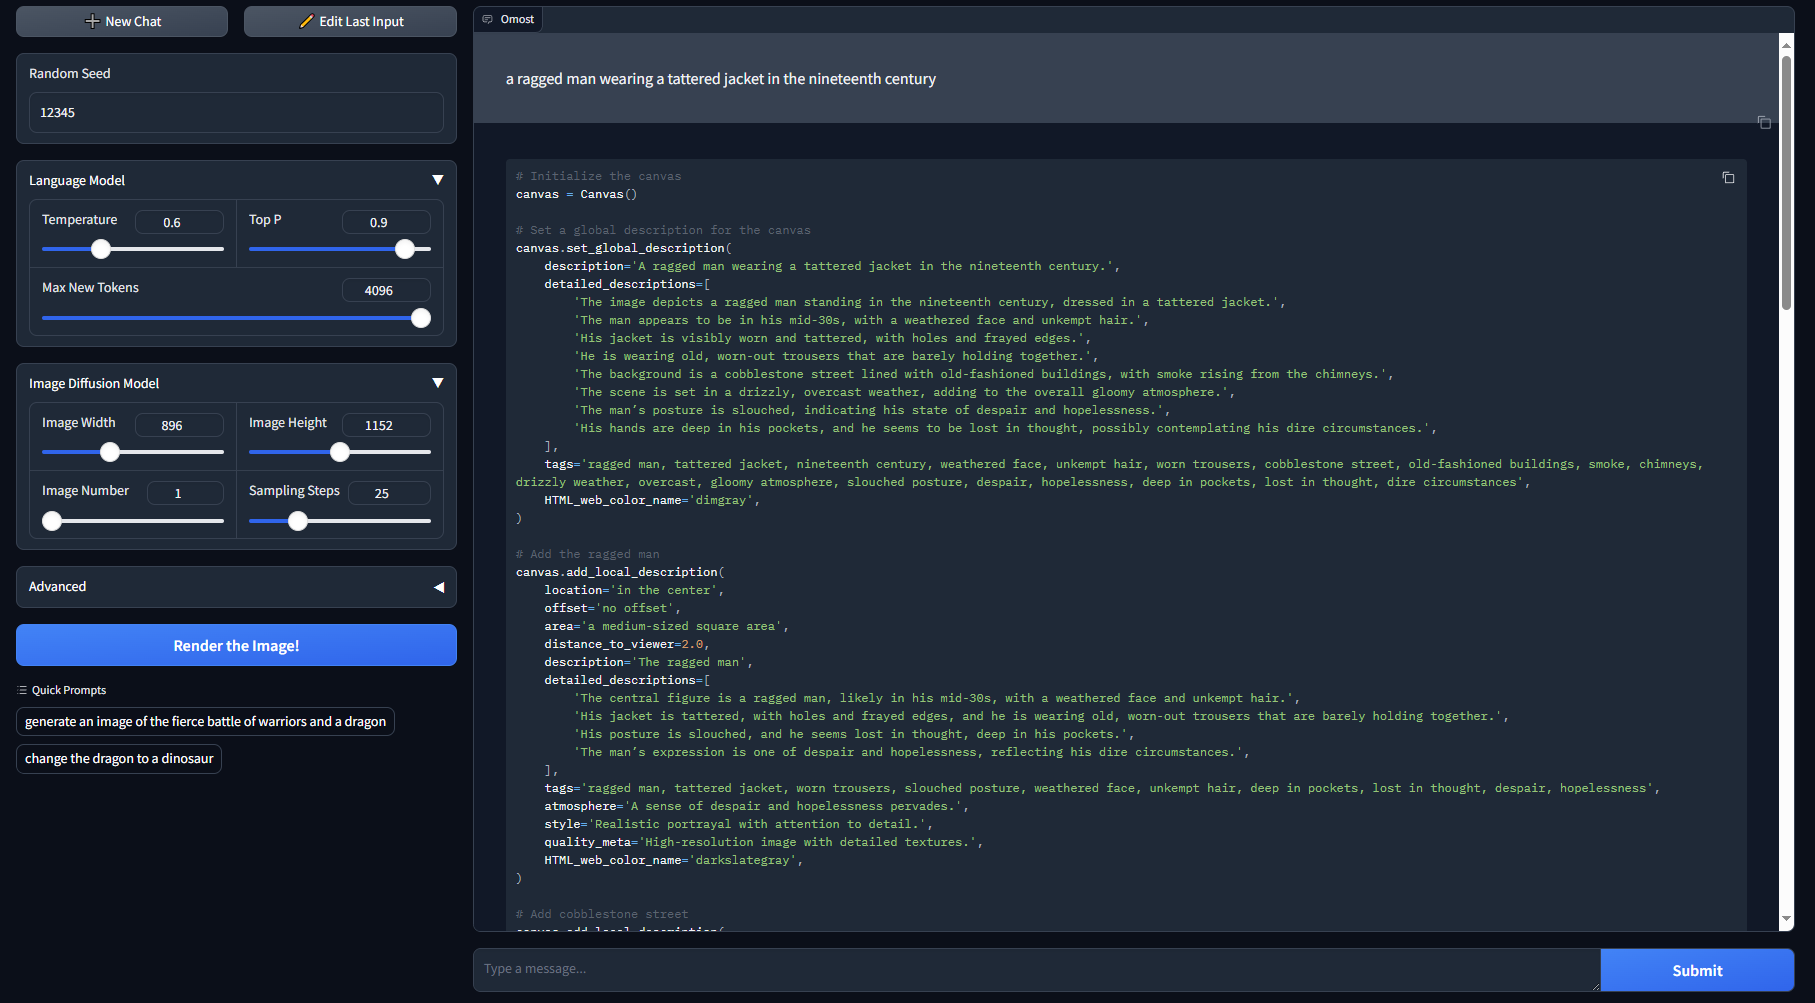This screenshot has width=1815, height=1003.
Task: Collapse the Language Model section
Action: coord(437,180)
